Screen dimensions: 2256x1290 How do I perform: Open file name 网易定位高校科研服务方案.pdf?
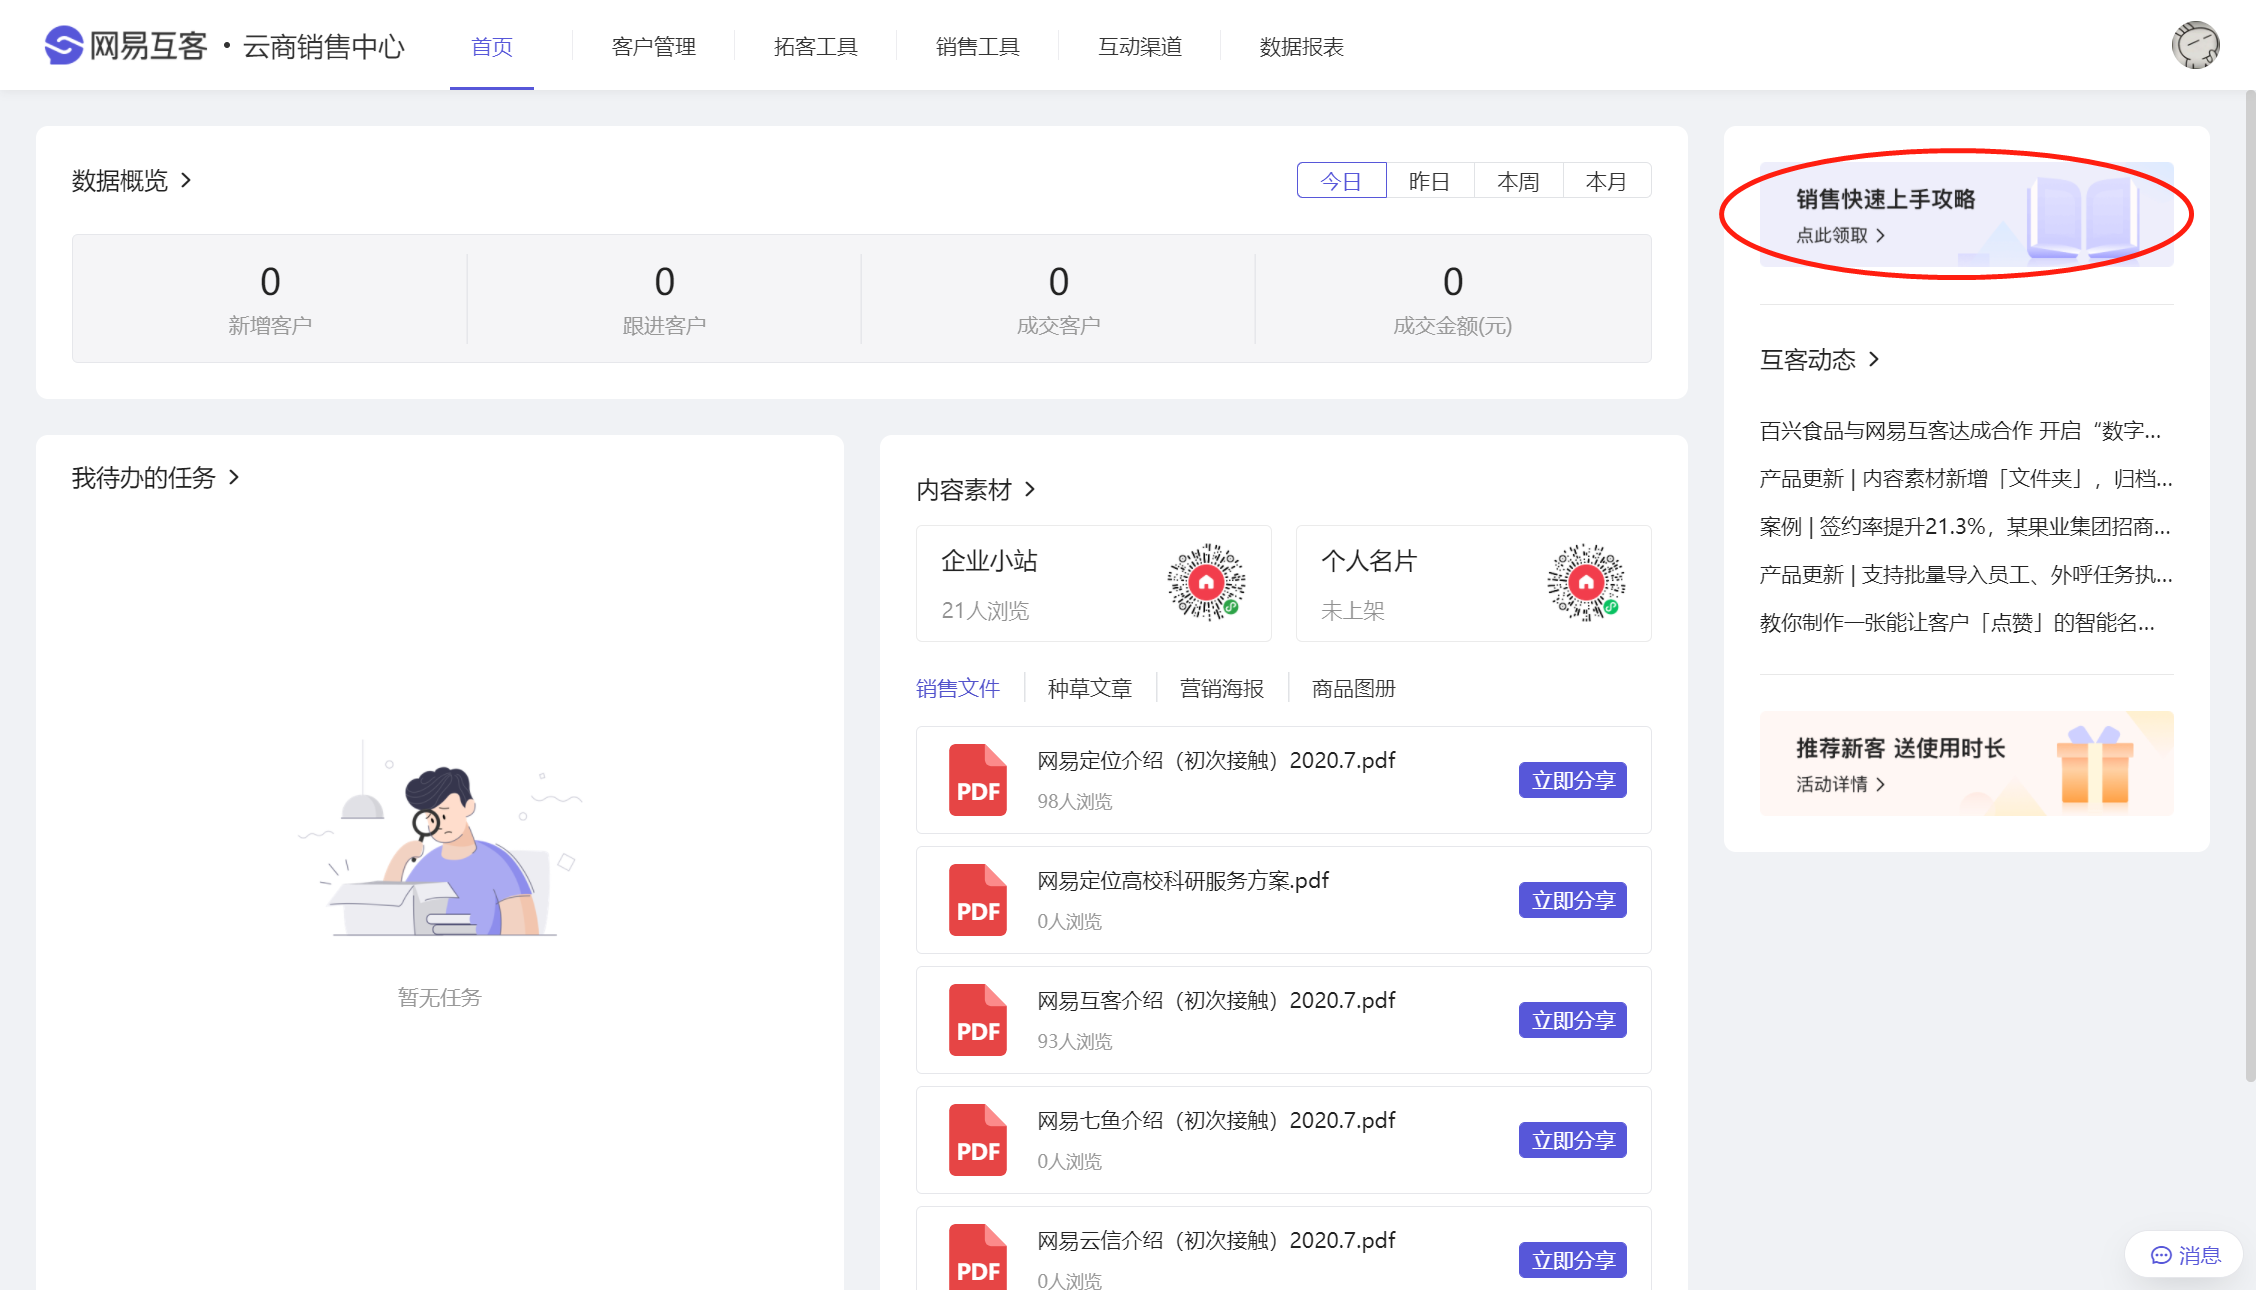coord(1183,880)
